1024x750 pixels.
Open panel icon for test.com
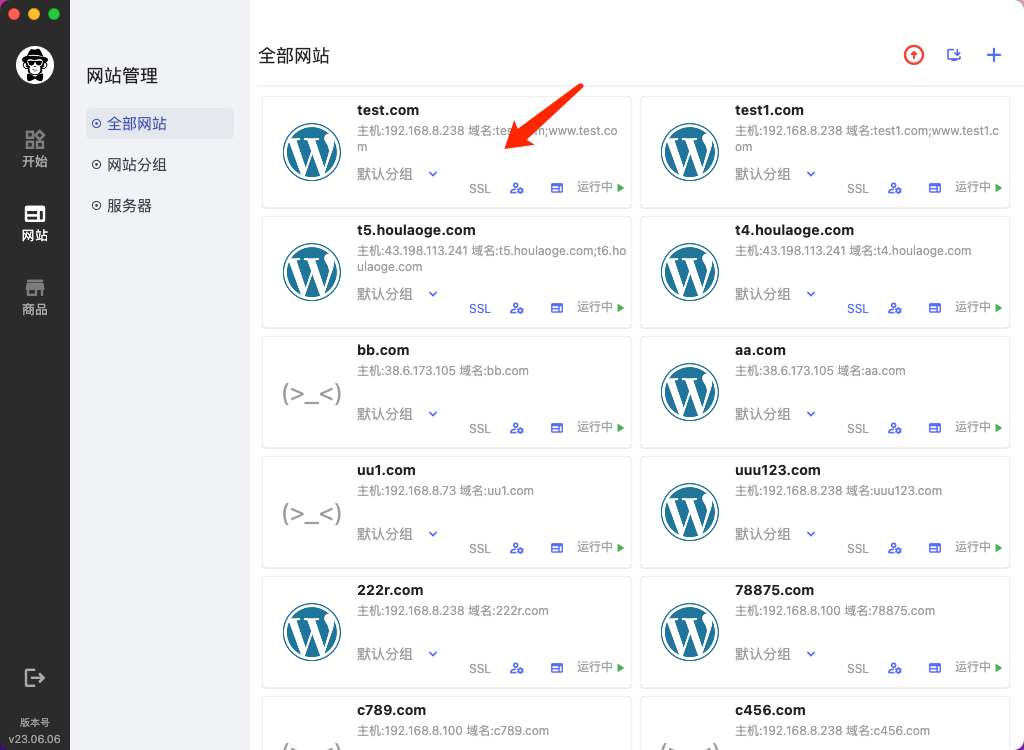coord(557,188)
